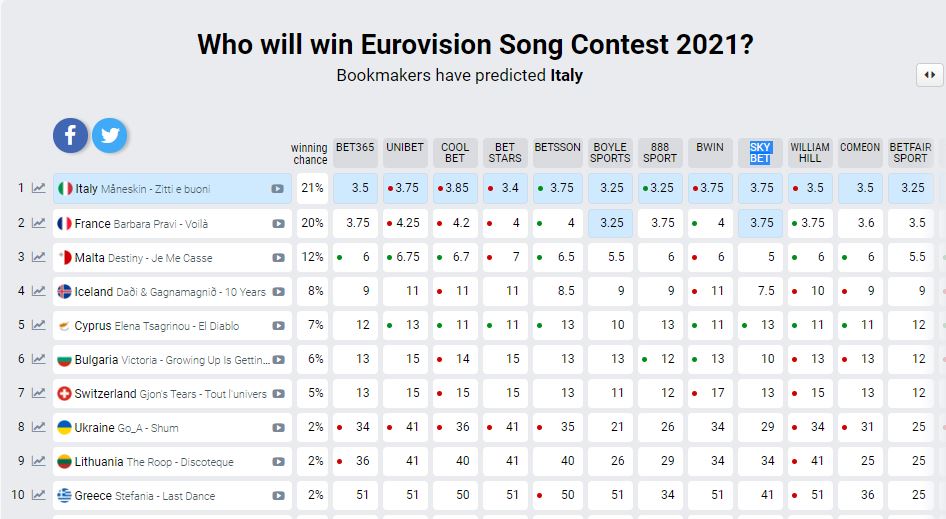Play France's Voilà video icon
Image resolution: width=946 pixels, height=519 pixels.
pos(277,223)
